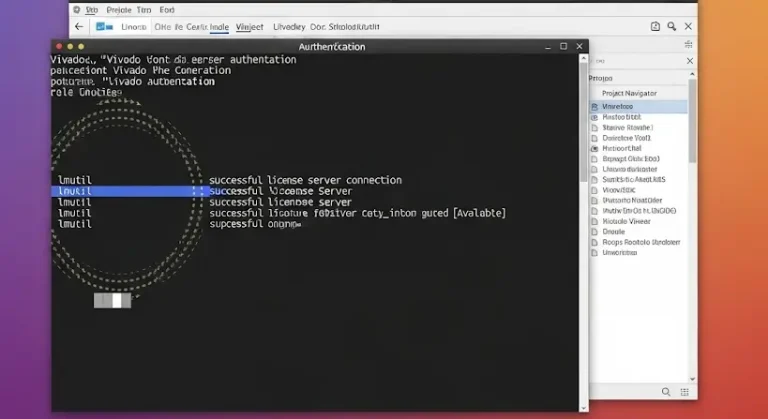
Task: Select the "Bepapt" navigator item
Action: pos(631,159)
